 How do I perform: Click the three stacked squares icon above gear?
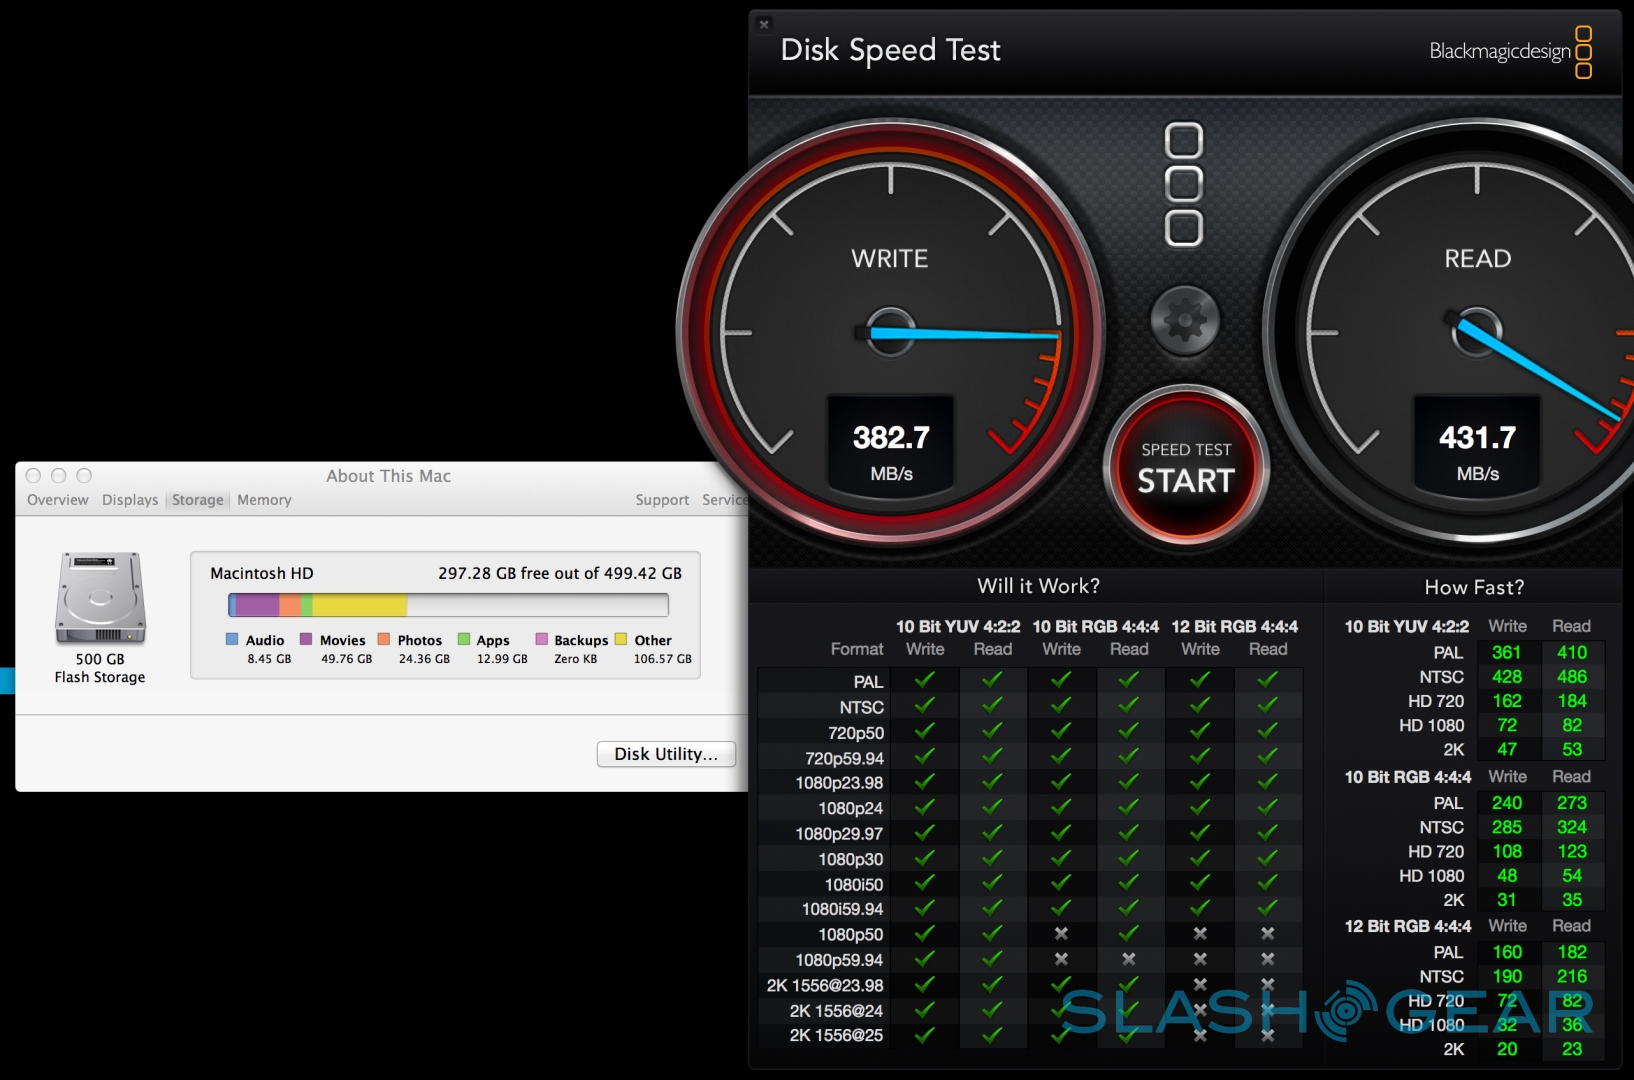(1184, 184)
